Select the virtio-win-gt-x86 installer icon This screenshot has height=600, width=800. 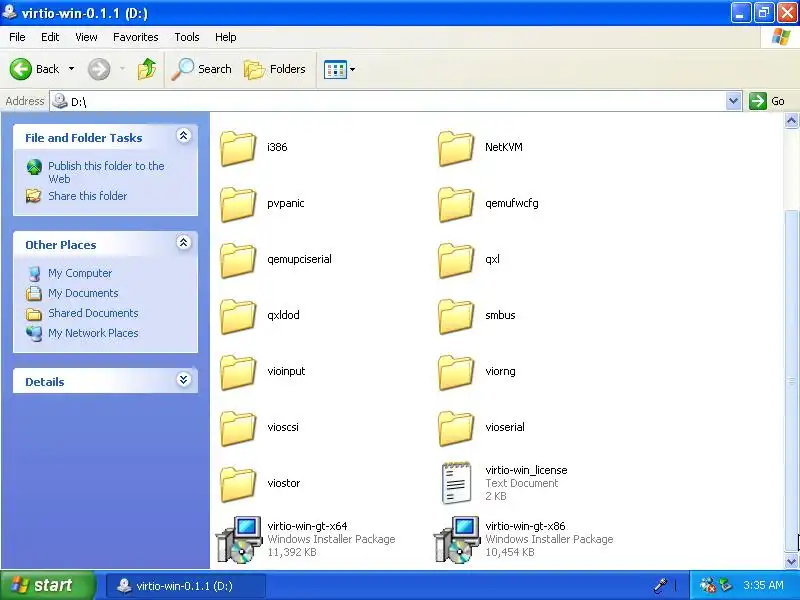tap(457, 539)
